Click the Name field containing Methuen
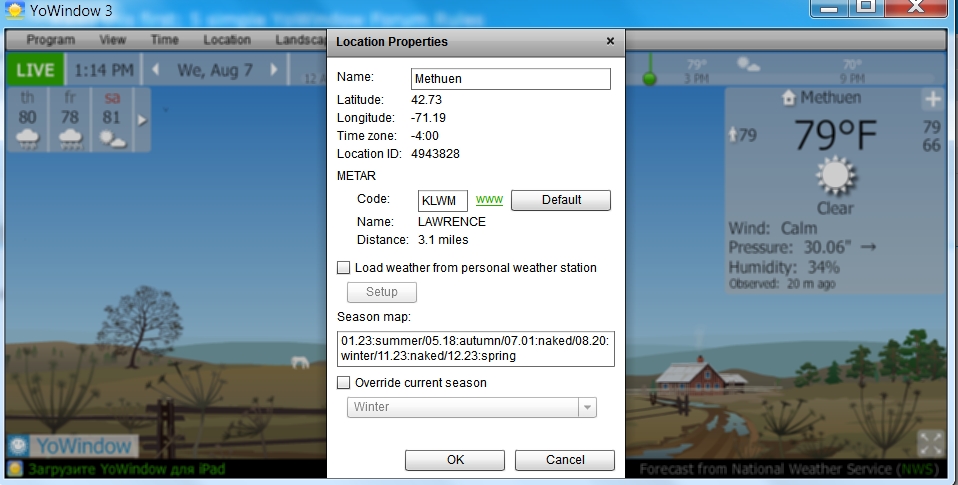This screenshot has height=485, width=958. pos(510,78)
